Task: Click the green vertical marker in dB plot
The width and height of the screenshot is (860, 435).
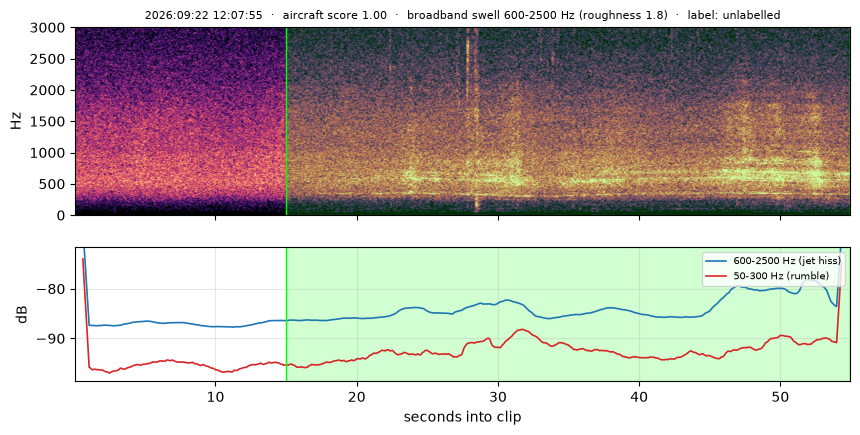Action: [286, 314]
